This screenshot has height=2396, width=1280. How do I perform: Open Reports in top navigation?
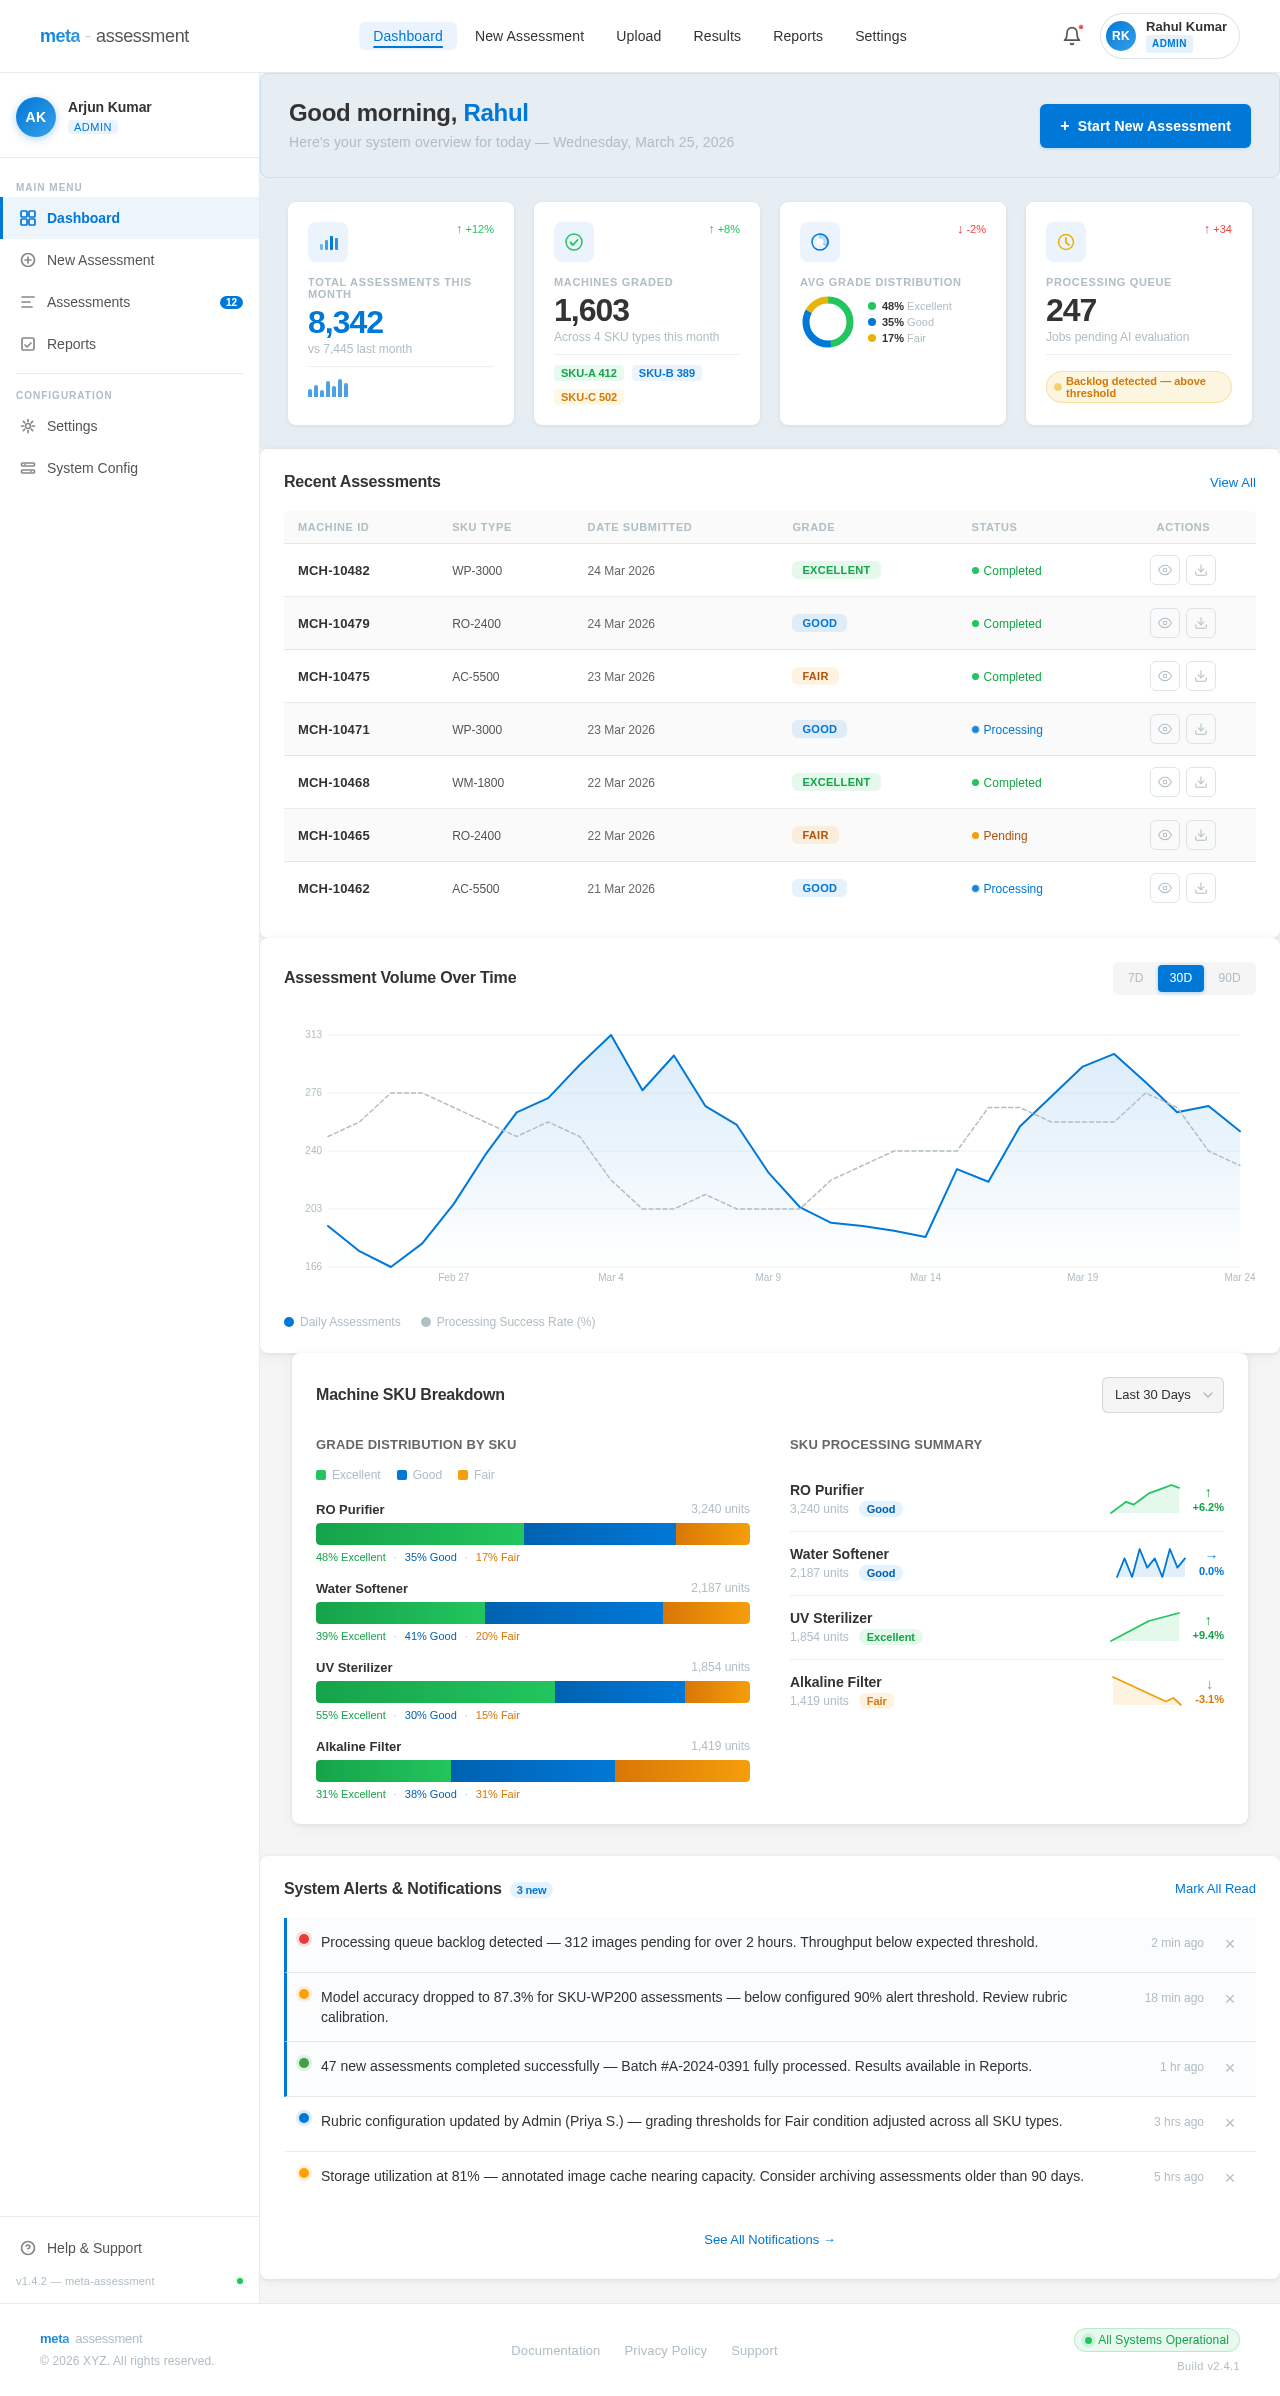point(798,36)
